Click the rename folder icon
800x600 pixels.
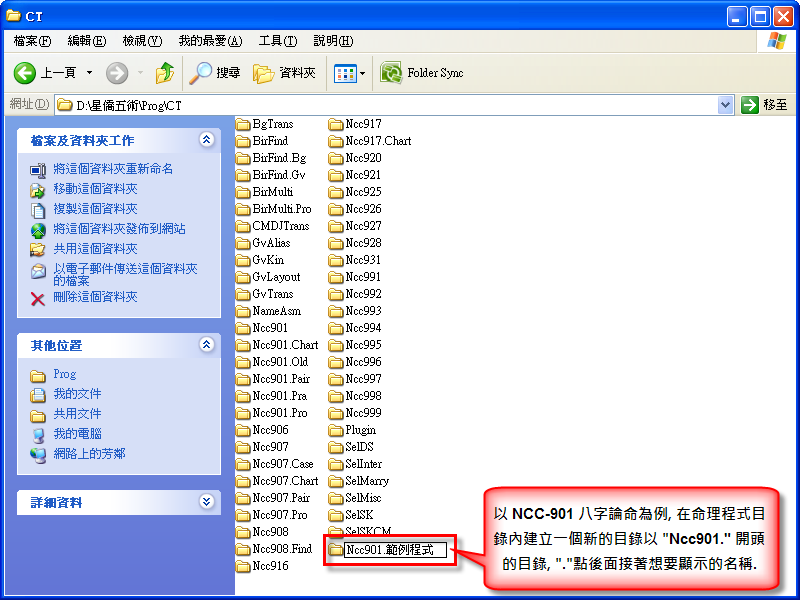38,170
